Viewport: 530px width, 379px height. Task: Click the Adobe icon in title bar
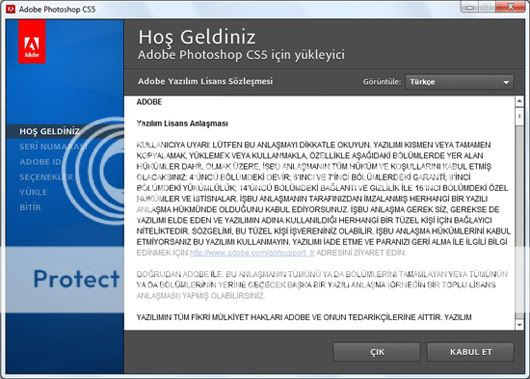(x=10, y=9)
